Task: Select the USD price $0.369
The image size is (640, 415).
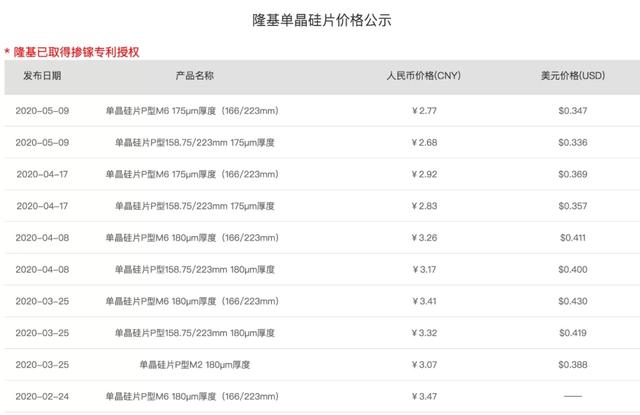Action: (573, 174)
